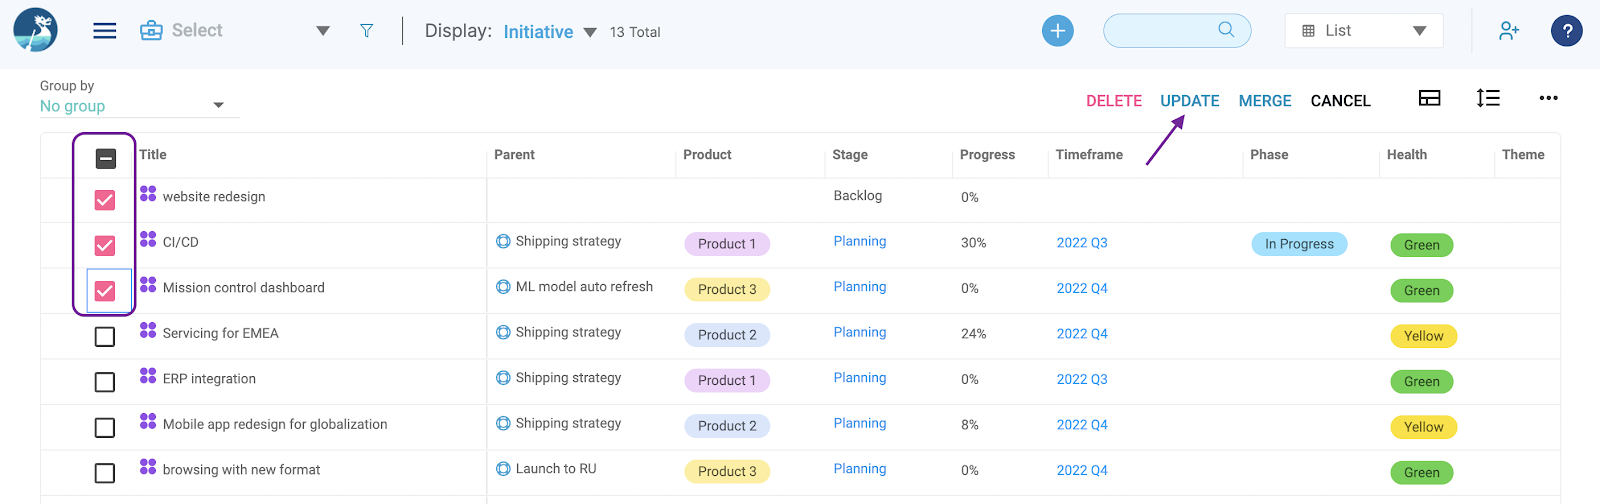The image size is (1600, 504).
Task: Click the filter funnel icon
Action: (x=367, y=31)
